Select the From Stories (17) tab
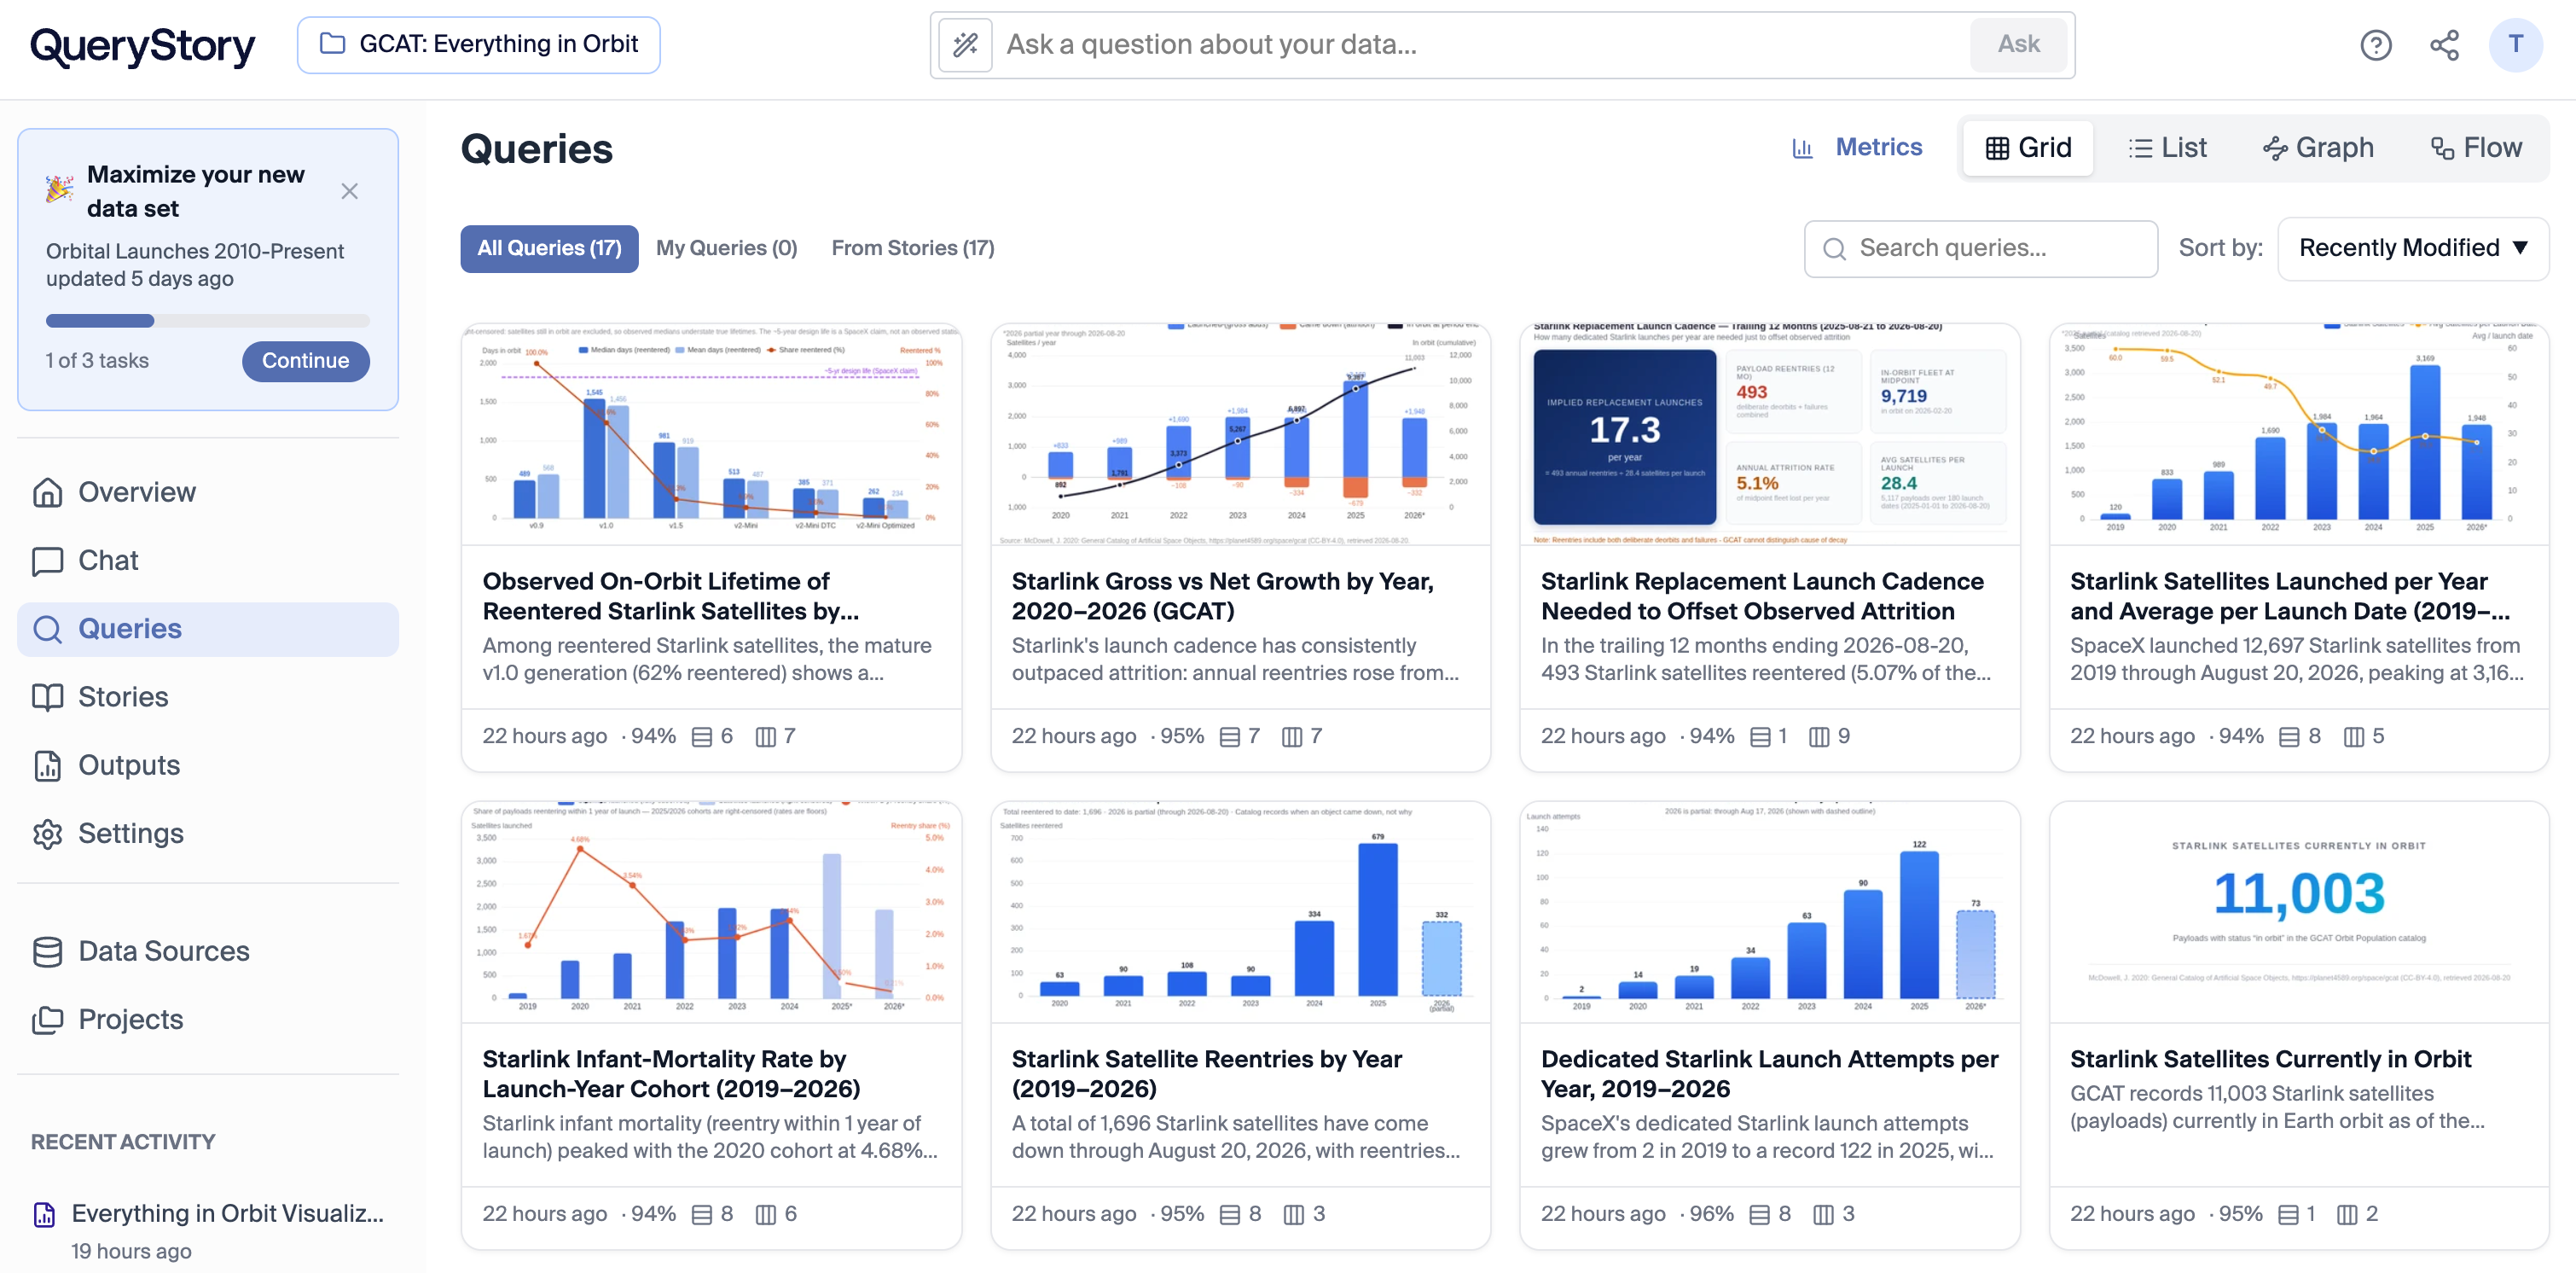The height and width of the screenshot is (1273, 2576). [x=913, y=249]
